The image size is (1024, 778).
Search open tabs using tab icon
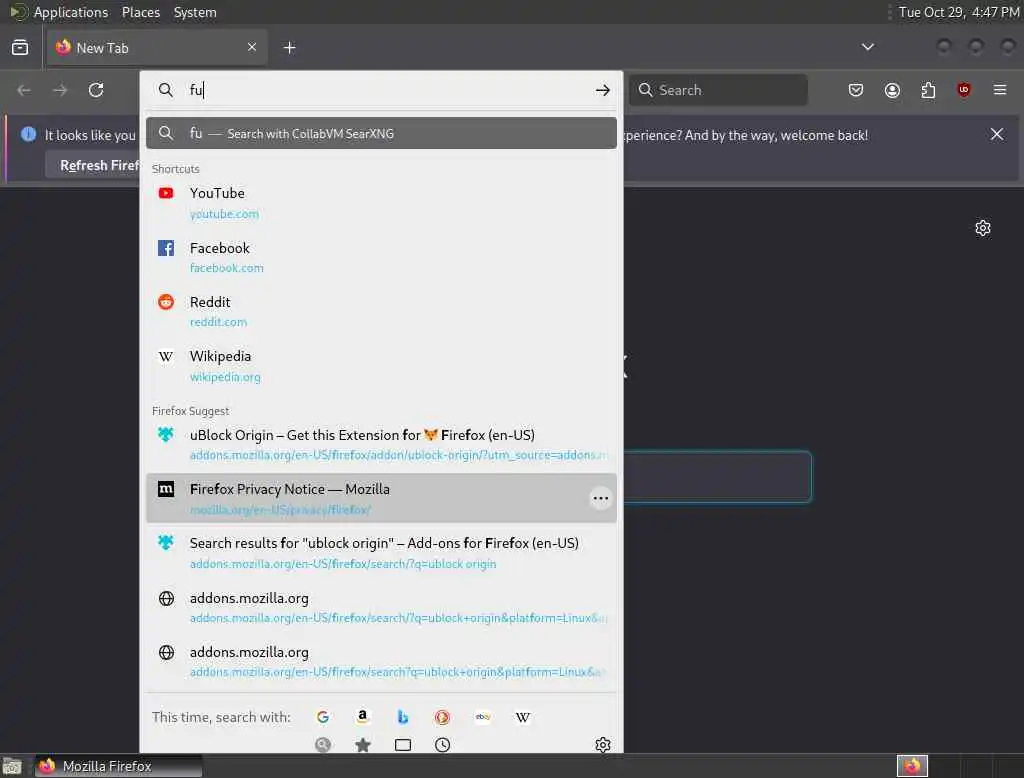(x=403, y=745)
